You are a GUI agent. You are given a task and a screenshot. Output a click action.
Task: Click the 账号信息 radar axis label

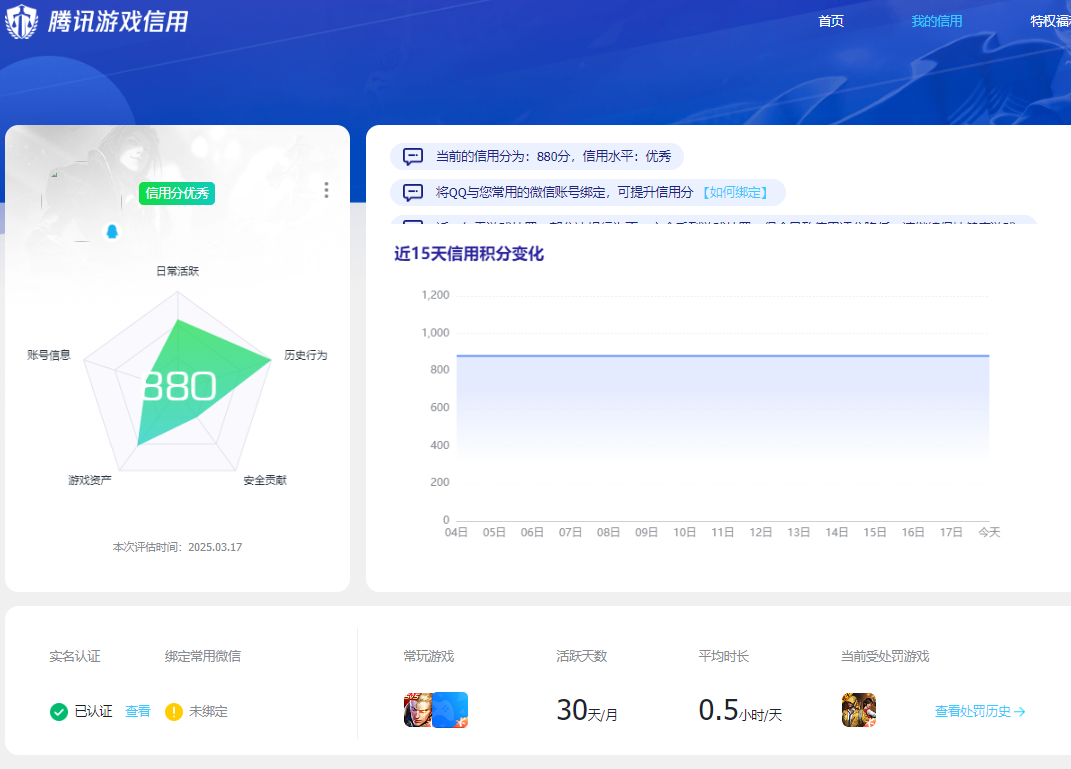click(x=48, y=355)
